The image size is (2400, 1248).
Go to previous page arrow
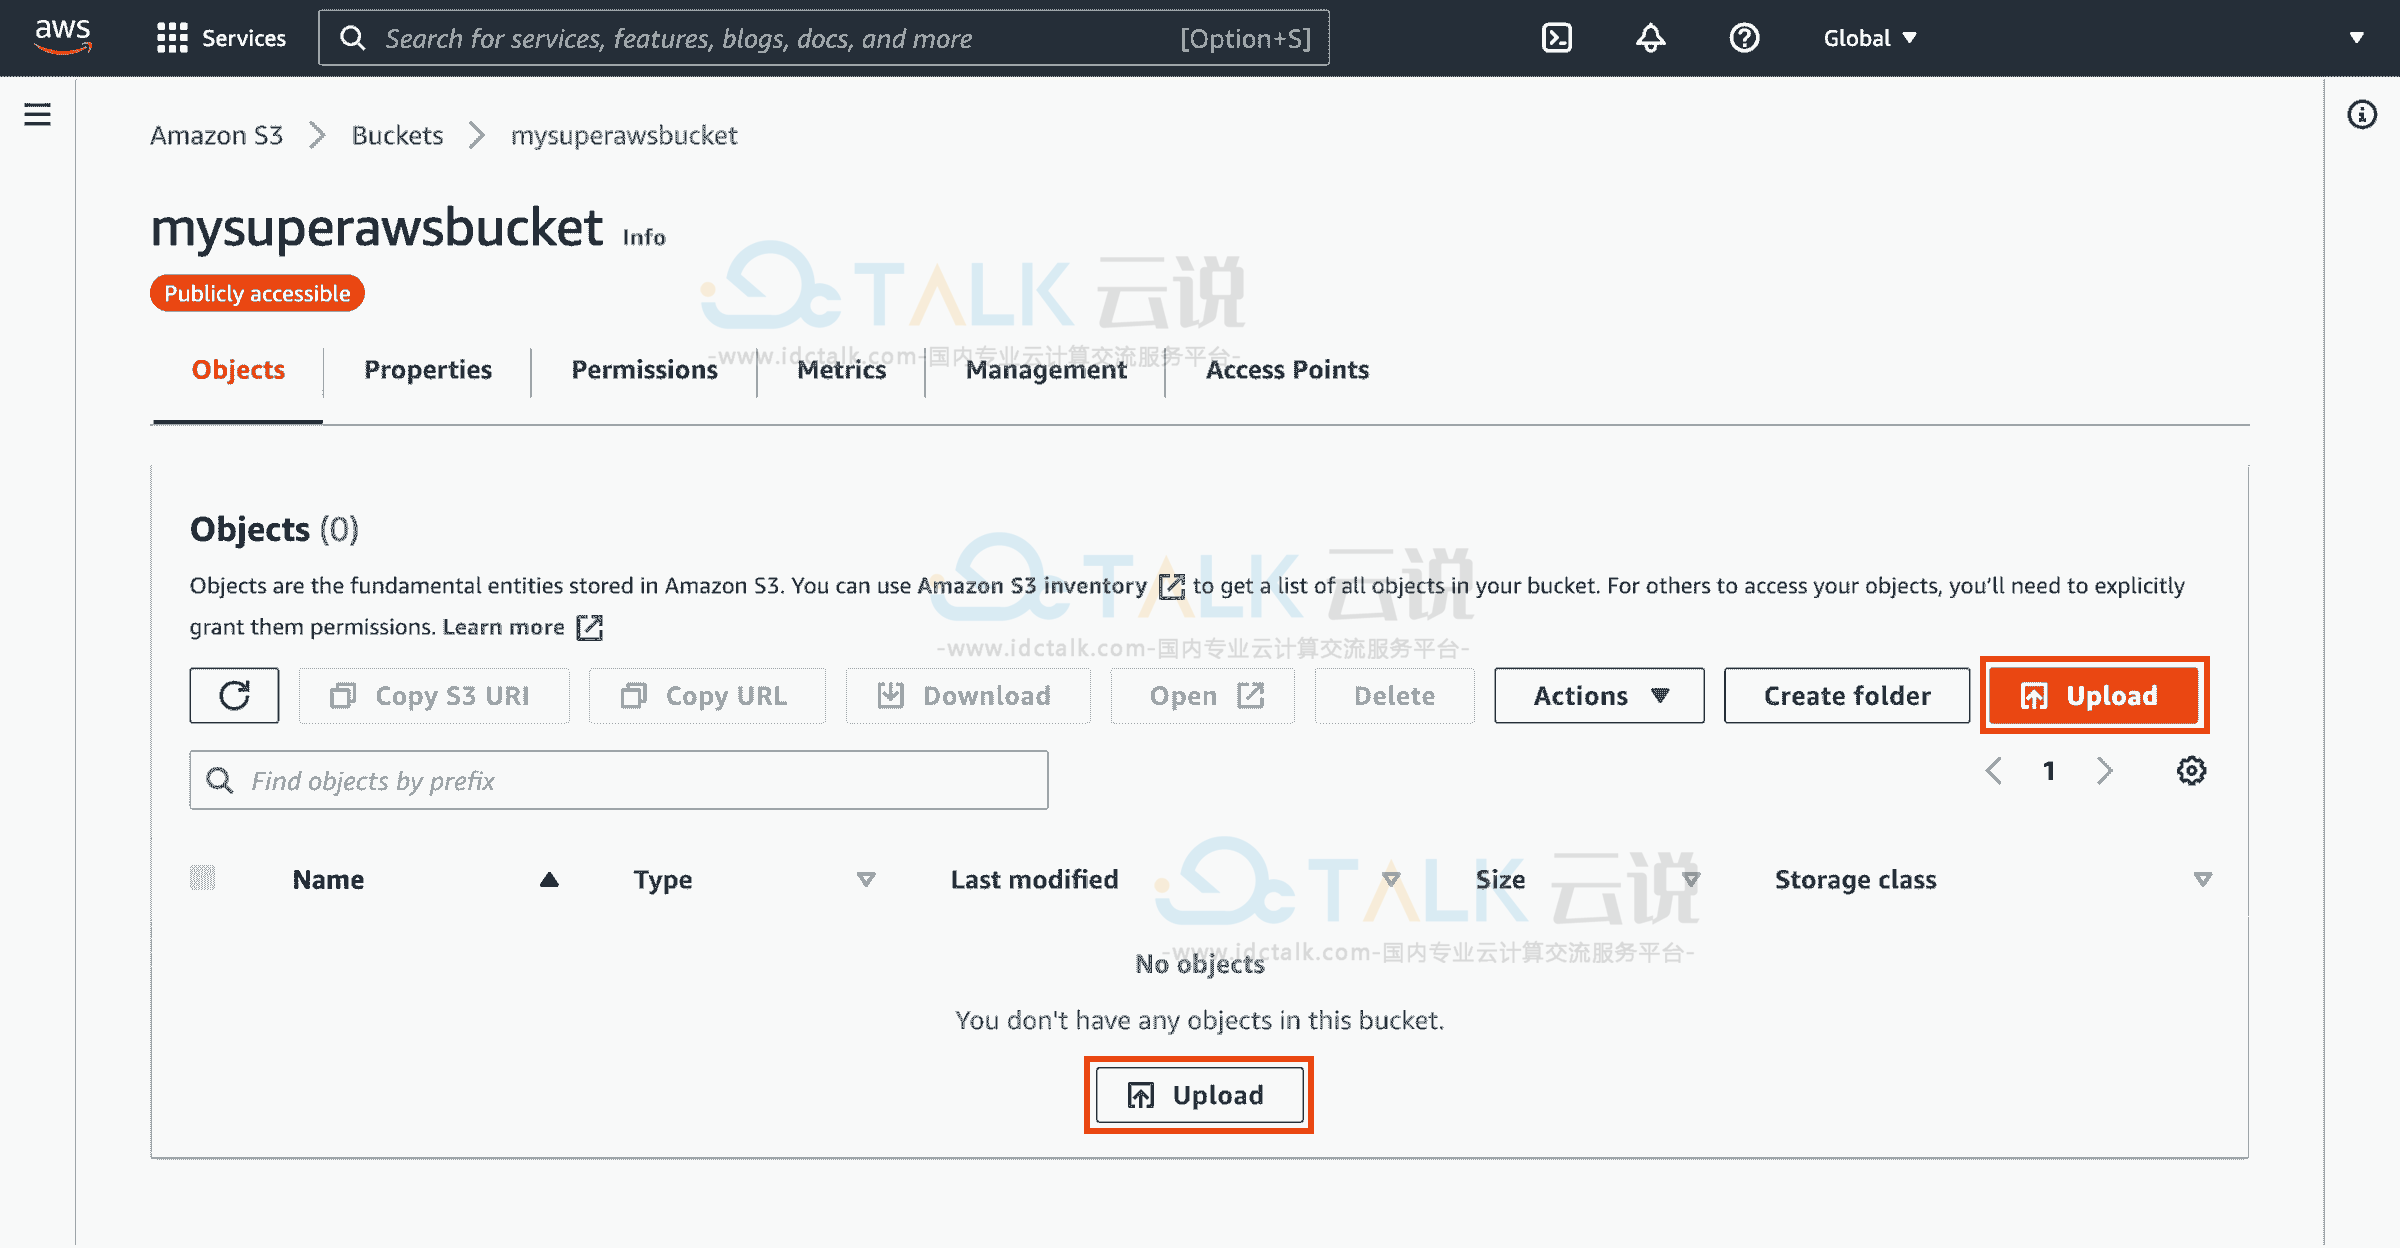click(x=1993, y=770)
